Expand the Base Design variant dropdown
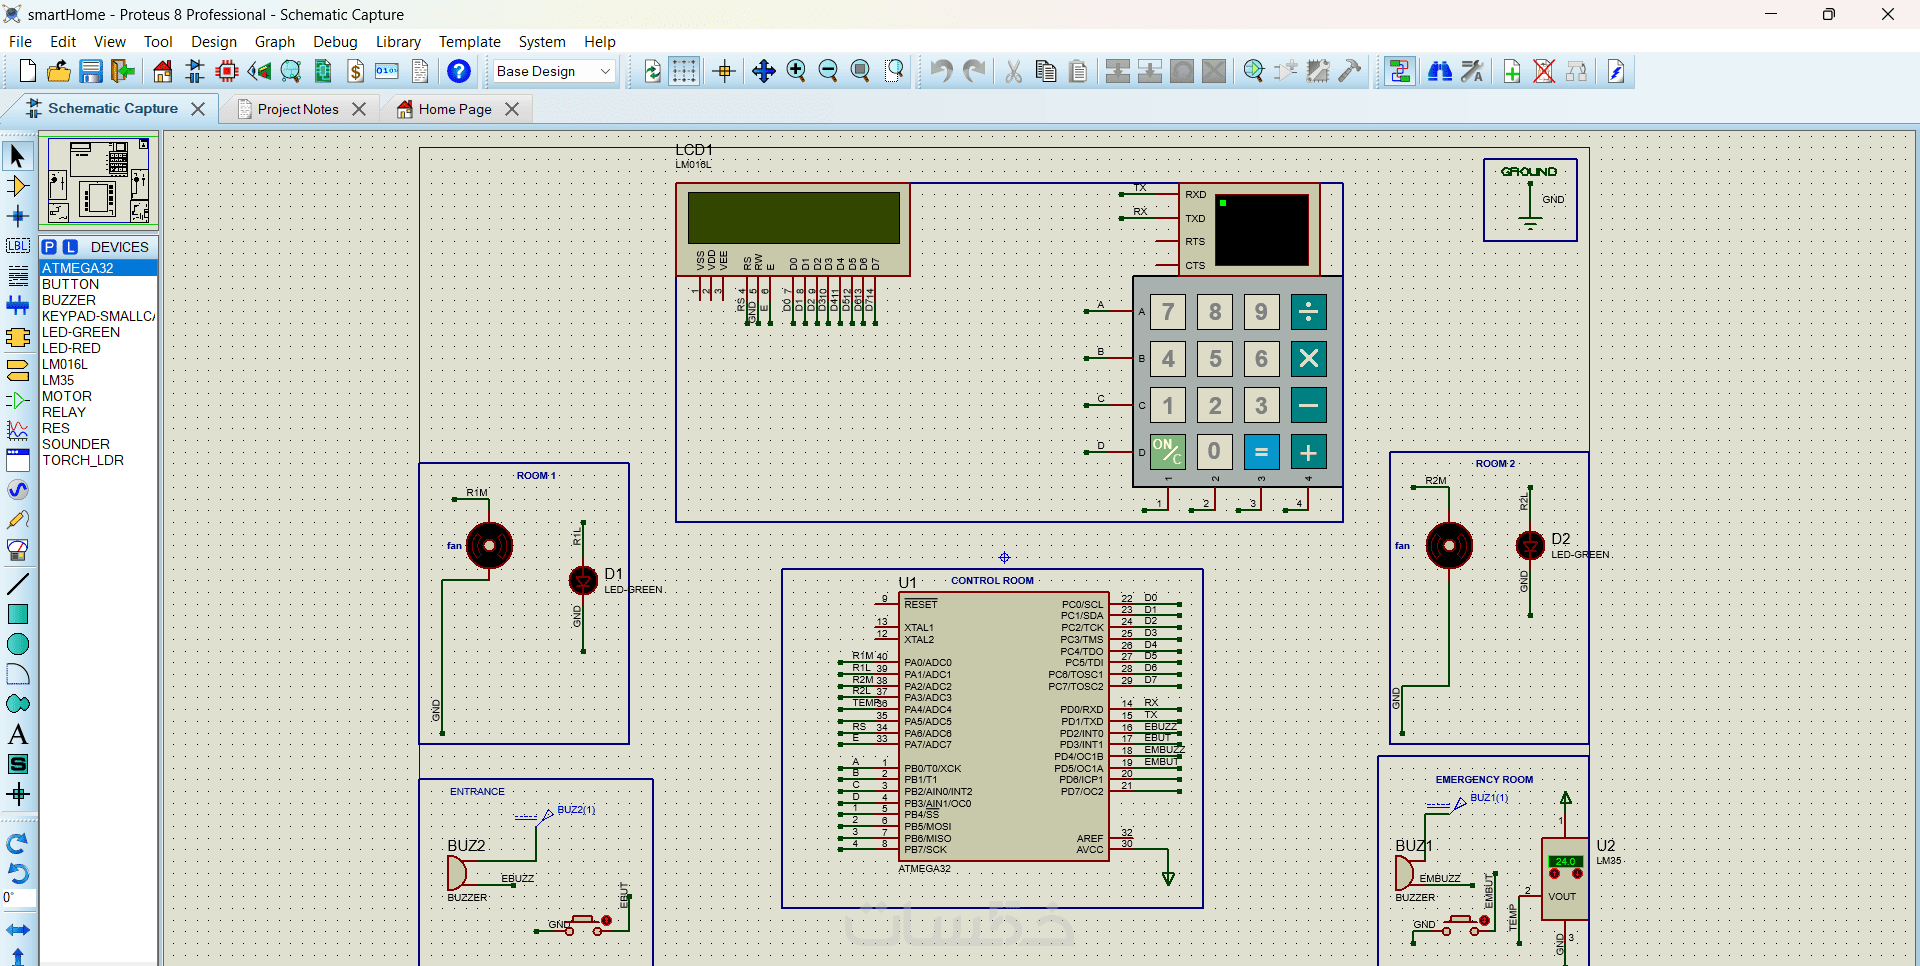 605,71
